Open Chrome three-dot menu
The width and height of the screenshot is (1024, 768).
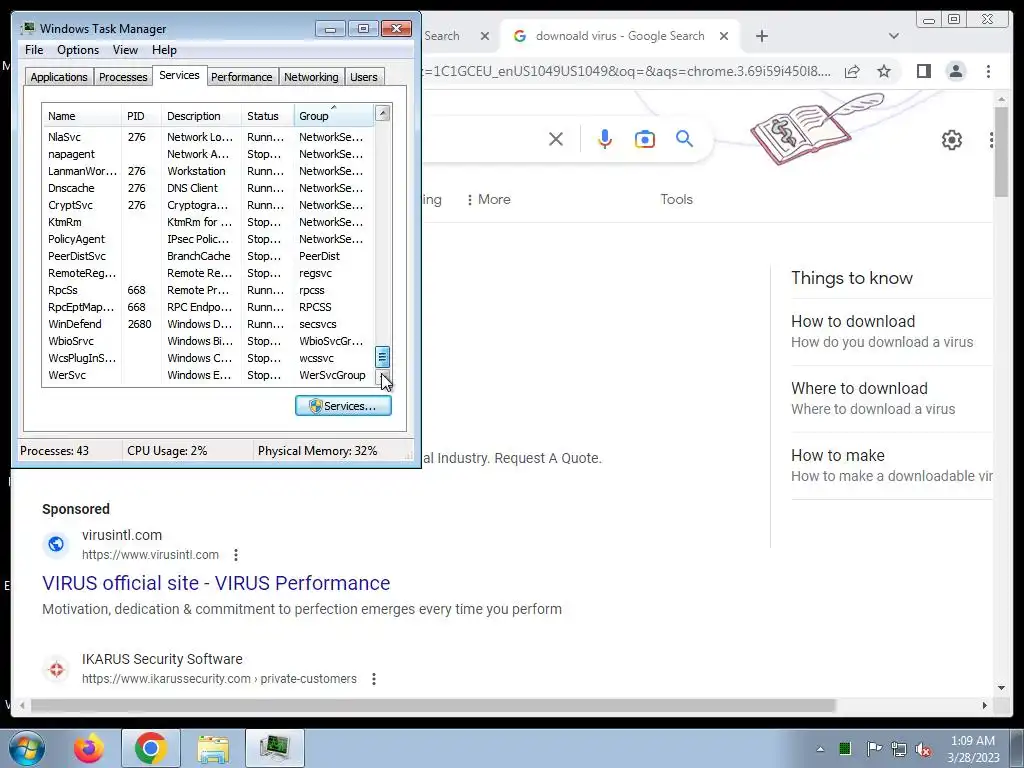click(x=988, y=71)
